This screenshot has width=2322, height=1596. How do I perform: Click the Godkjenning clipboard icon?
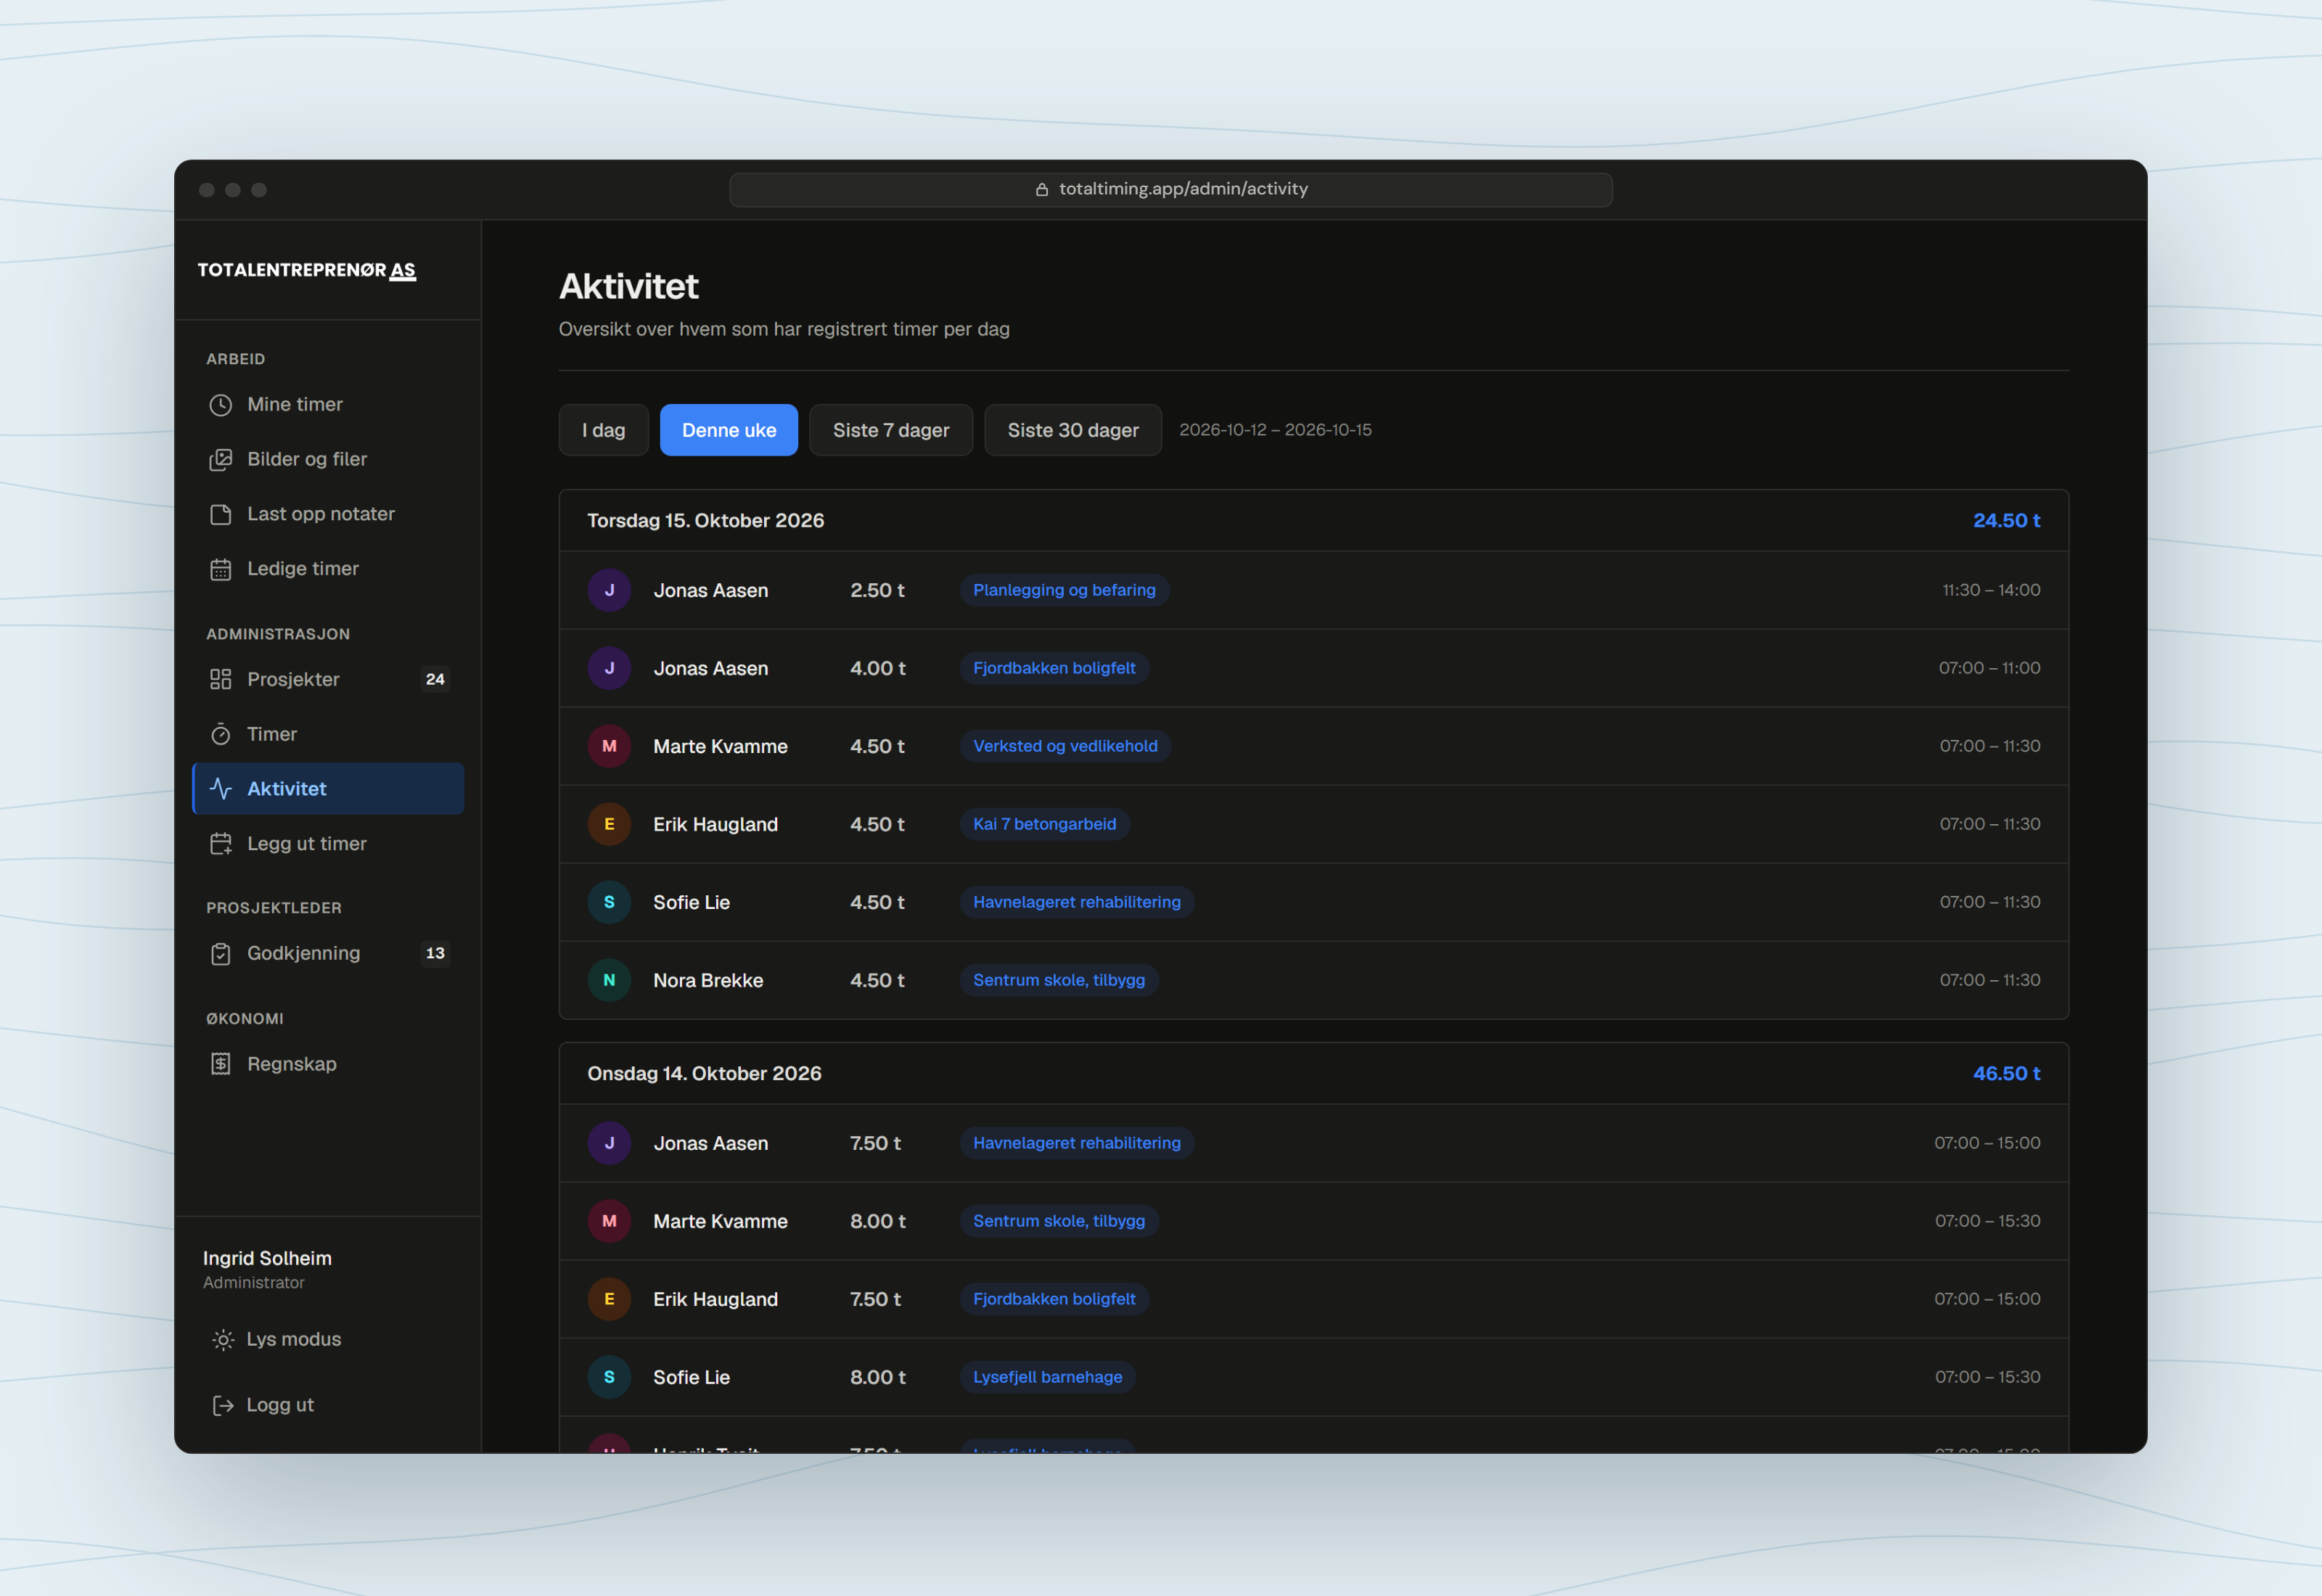(220, 954)
